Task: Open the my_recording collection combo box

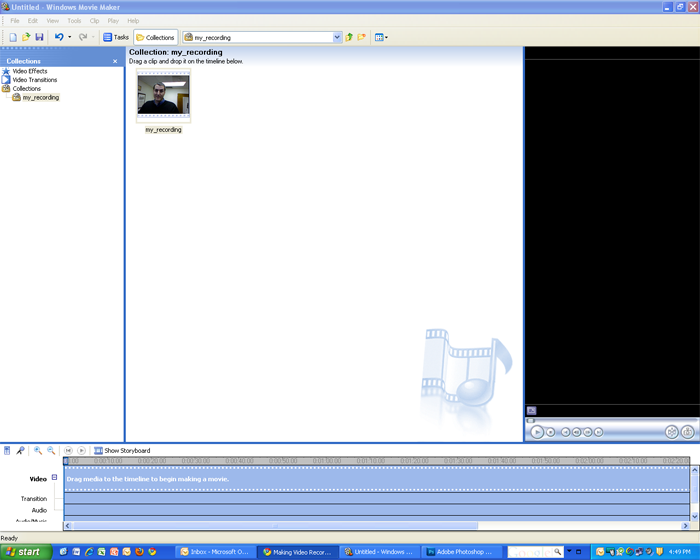Action: coord(262,38)
